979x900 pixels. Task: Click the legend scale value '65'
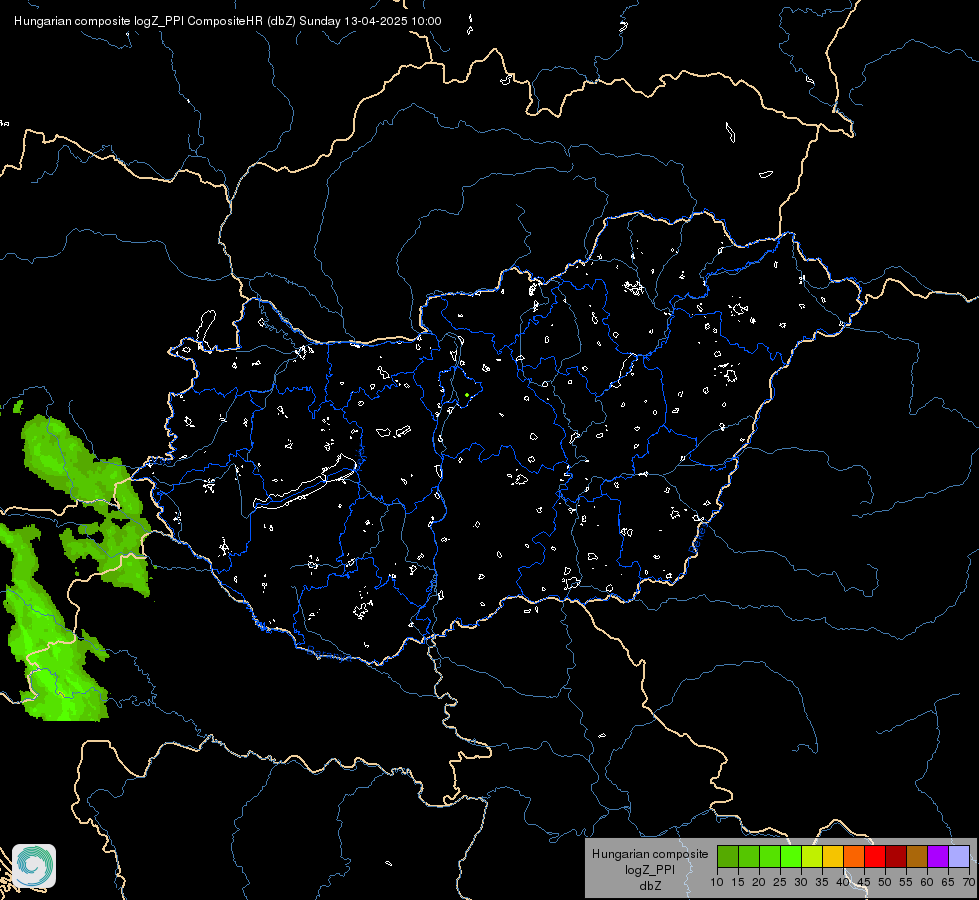tap(948, 882)
